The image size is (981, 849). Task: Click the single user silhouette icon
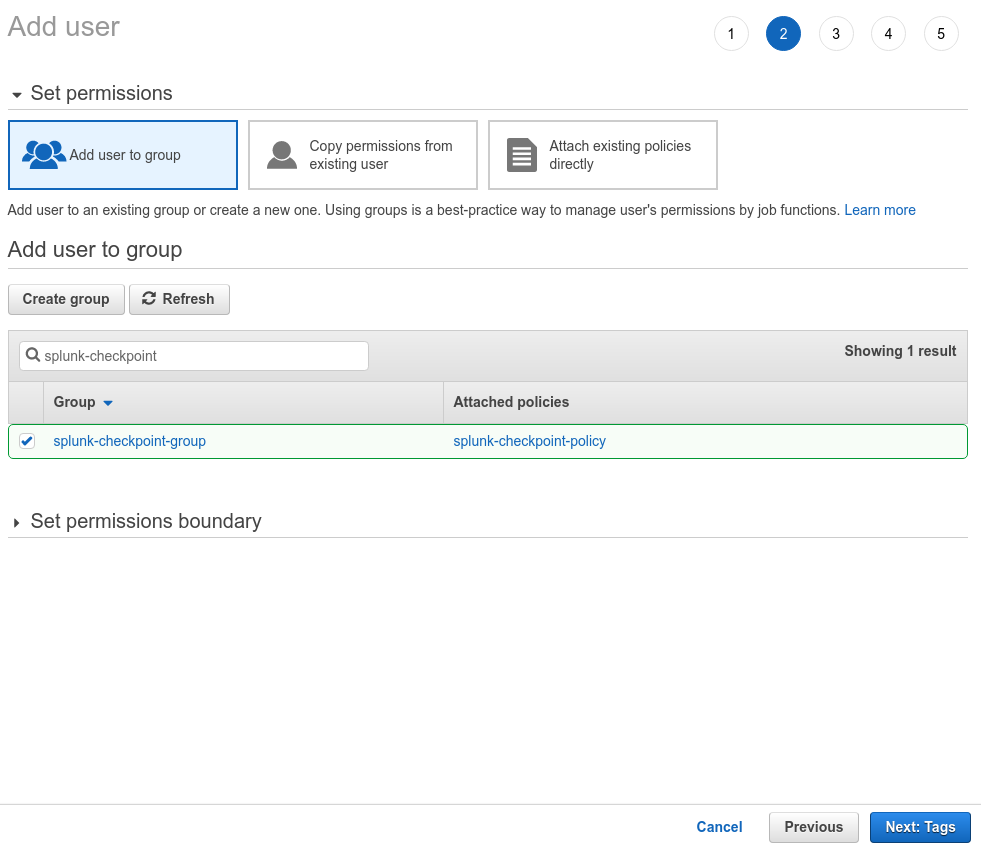(x=282, y=155)
